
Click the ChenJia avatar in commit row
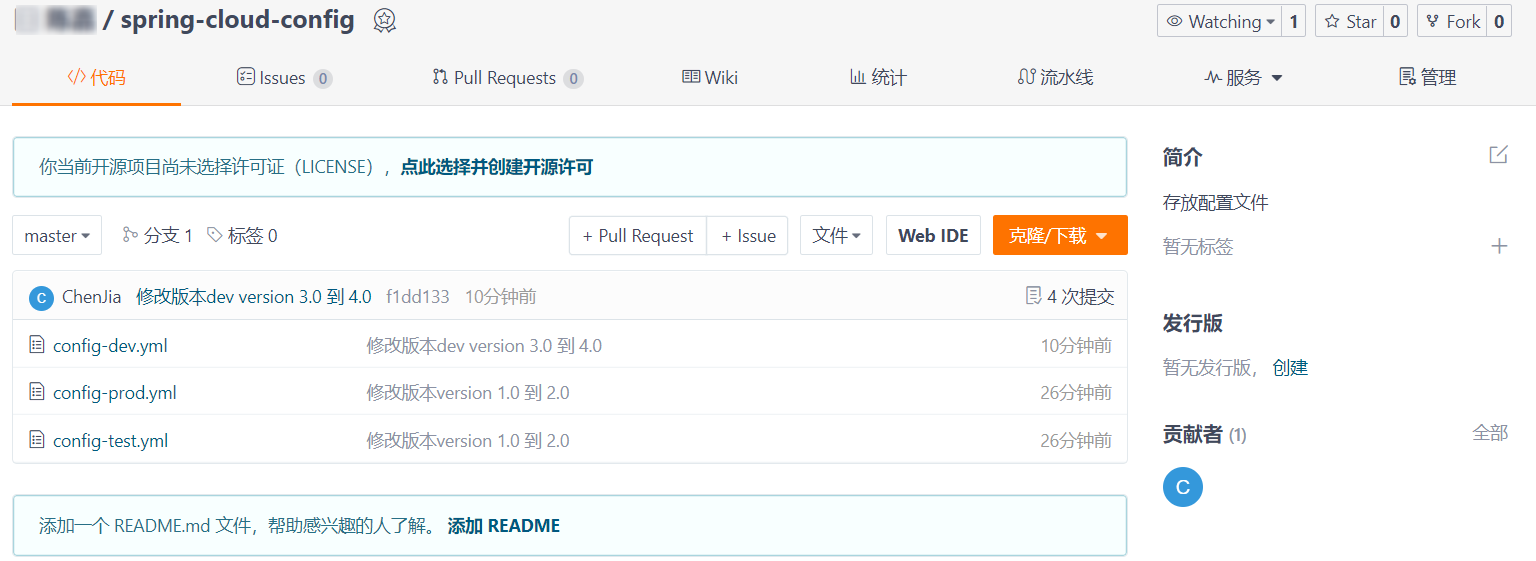coord(41,297)
